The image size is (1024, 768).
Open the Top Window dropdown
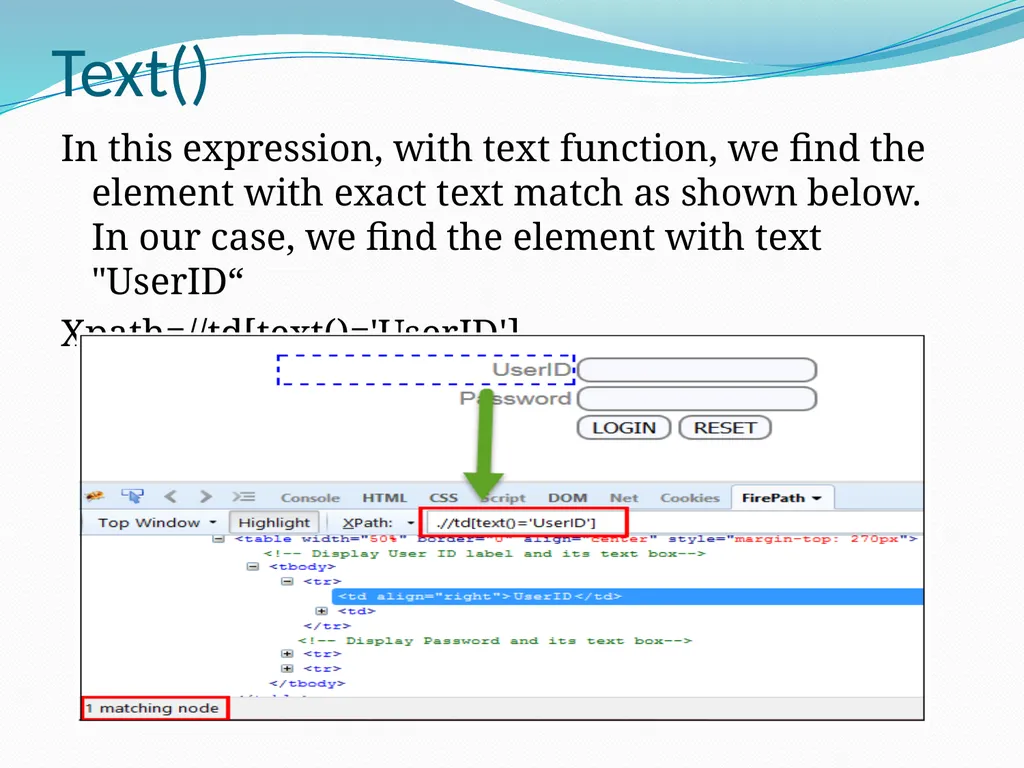157,522
